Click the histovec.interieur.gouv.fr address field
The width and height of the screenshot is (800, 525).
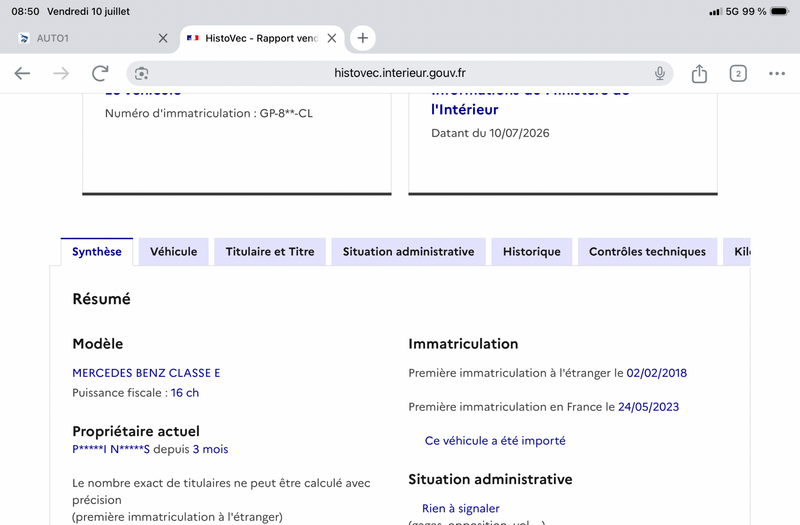pos(399,73)
